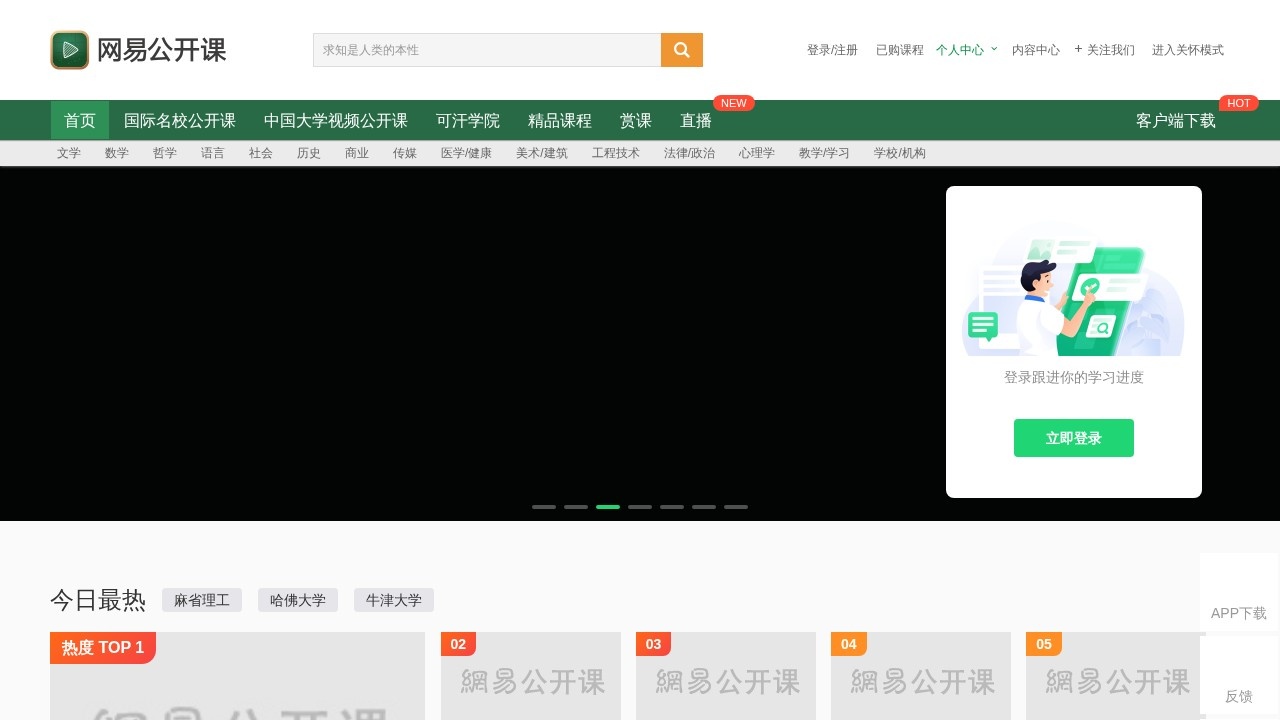
Task: Toggle the 牛津大学 filter tag
Action: tap(393, 600)
